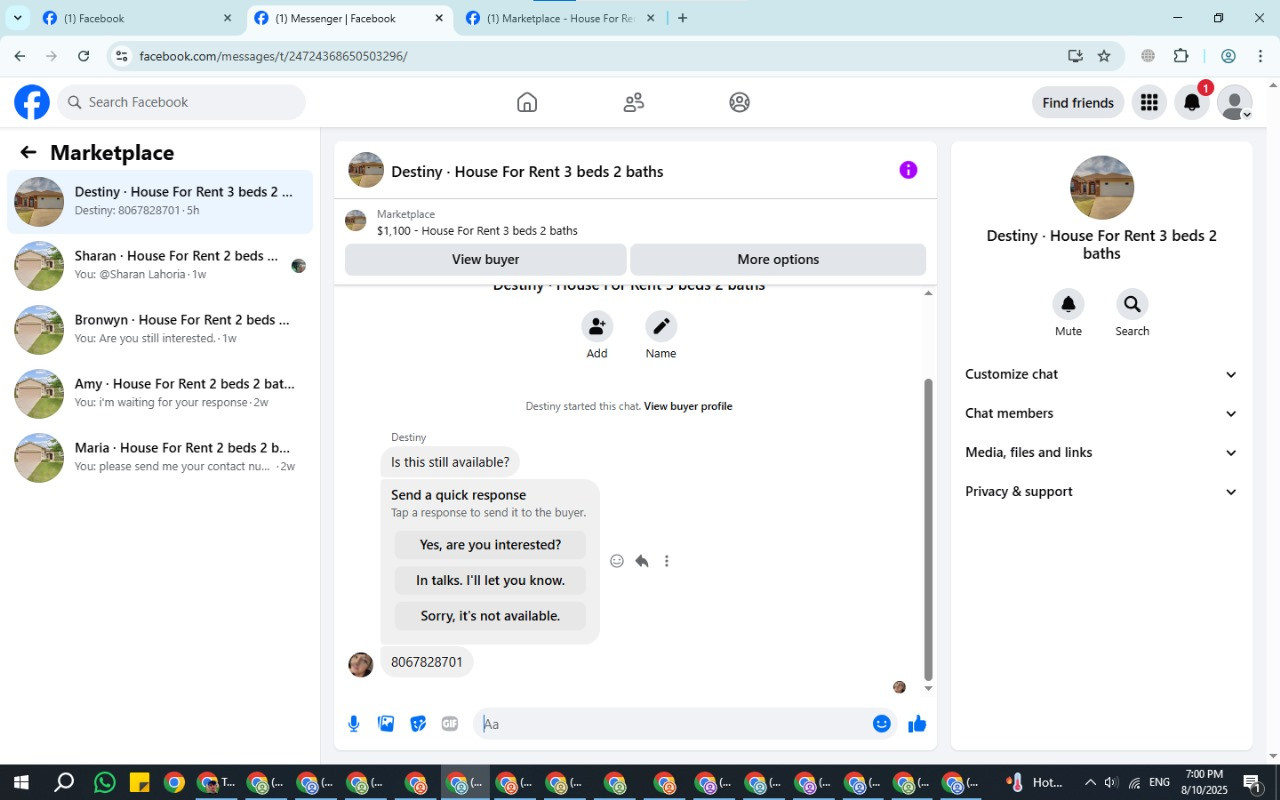Focus the Search Facebook field
The image size is (1280, 800).
182,102
